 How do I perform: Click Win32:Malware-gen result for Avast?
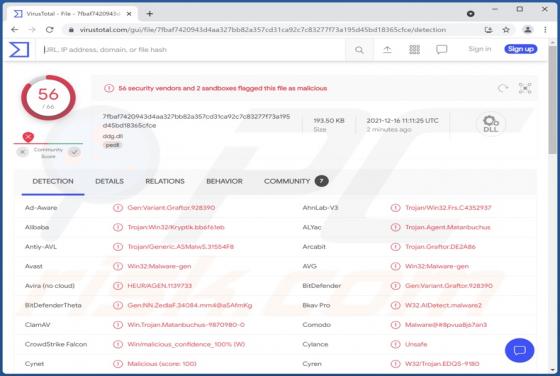click(x=159, y=266)
